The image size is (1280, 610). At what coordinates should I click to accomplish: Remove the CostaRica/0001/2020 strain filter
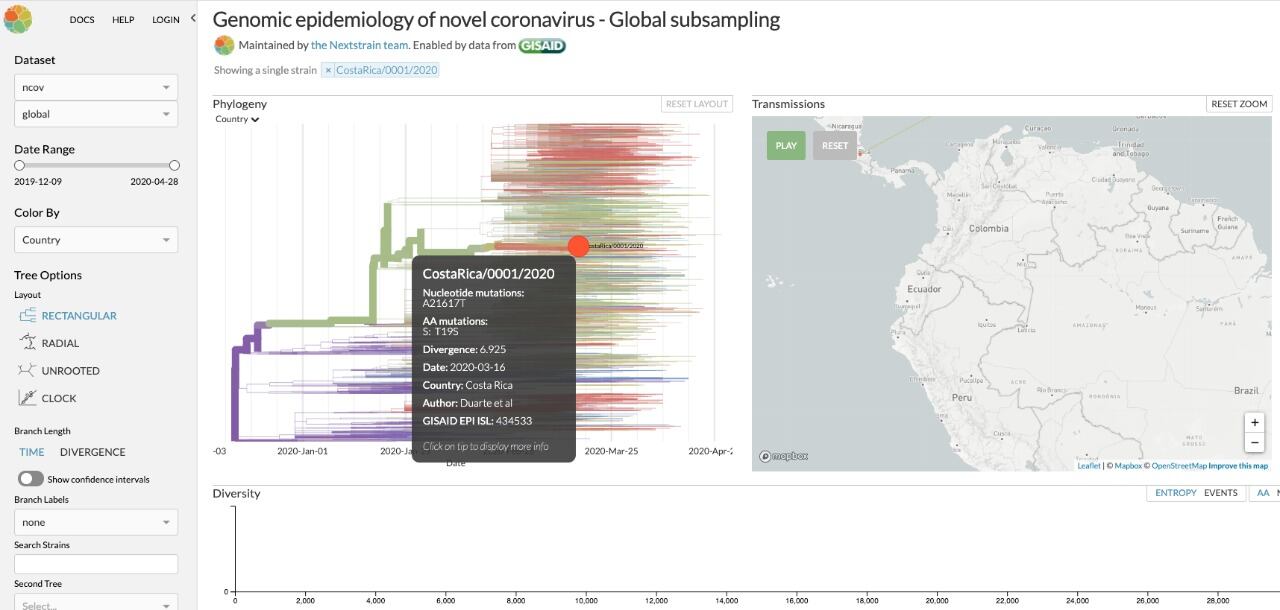tap(328, 70)
